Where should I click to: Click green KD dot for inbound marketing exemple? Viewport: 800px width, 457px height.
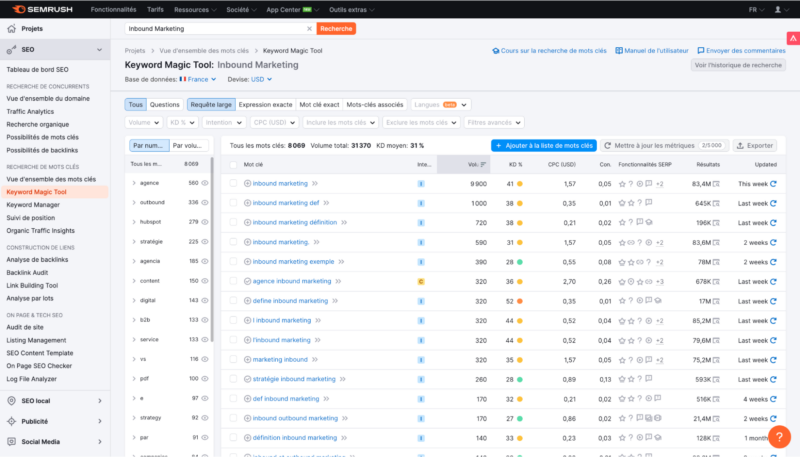click(x=519, y=262)
